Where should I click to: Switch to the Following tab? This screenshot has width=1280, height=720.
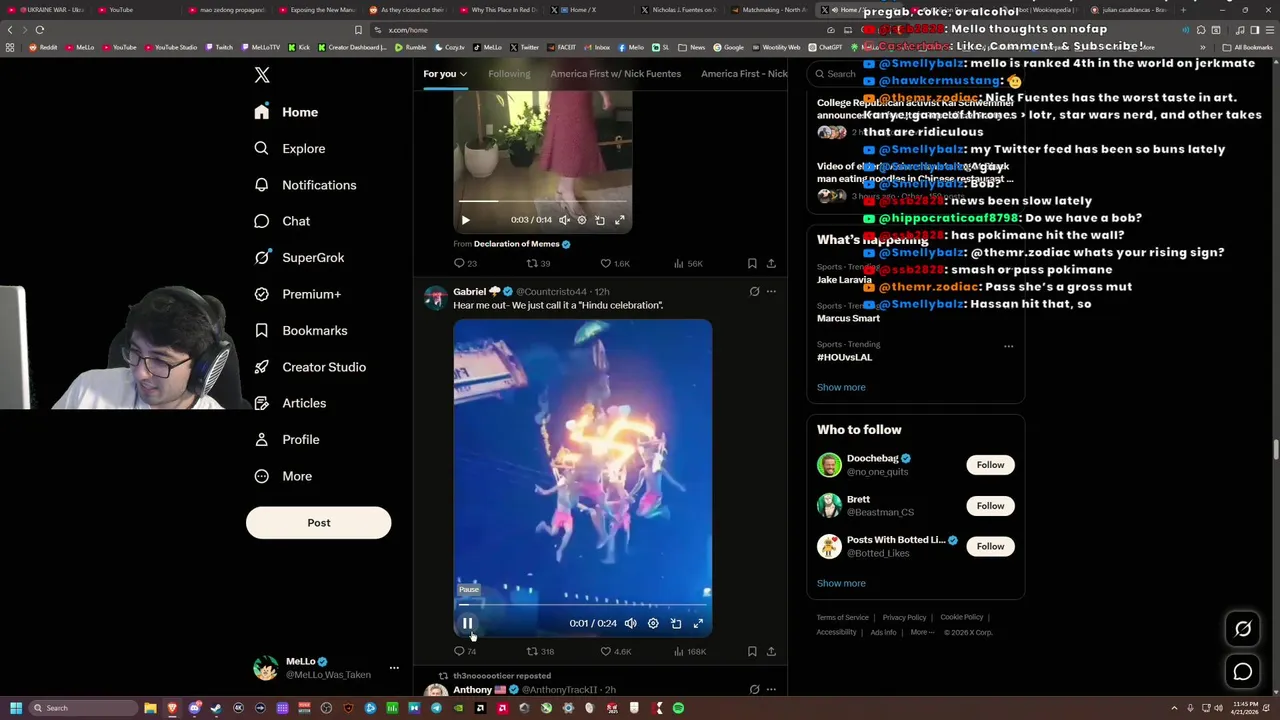point(509,73)
